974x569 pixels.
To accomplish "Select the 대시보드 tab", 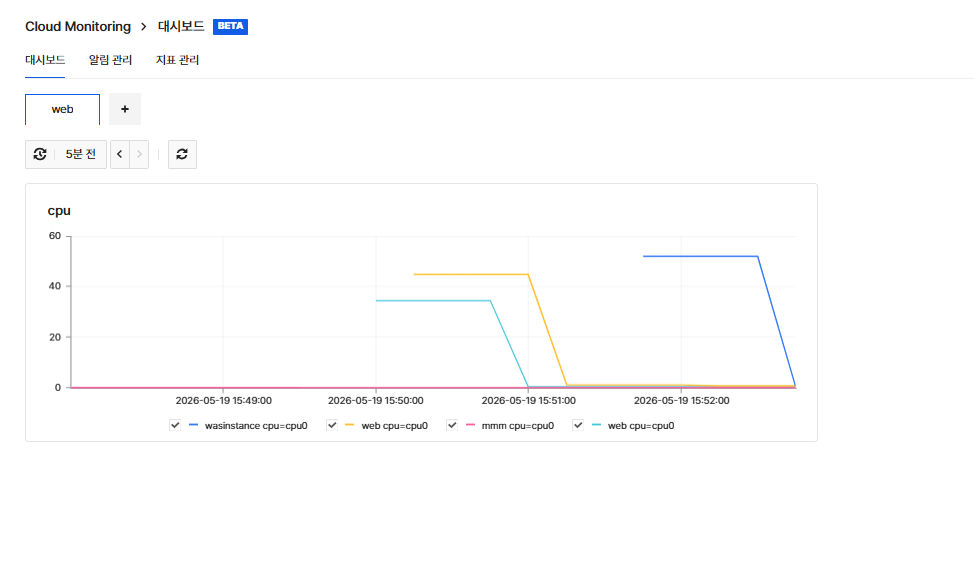I will [45, 60].
